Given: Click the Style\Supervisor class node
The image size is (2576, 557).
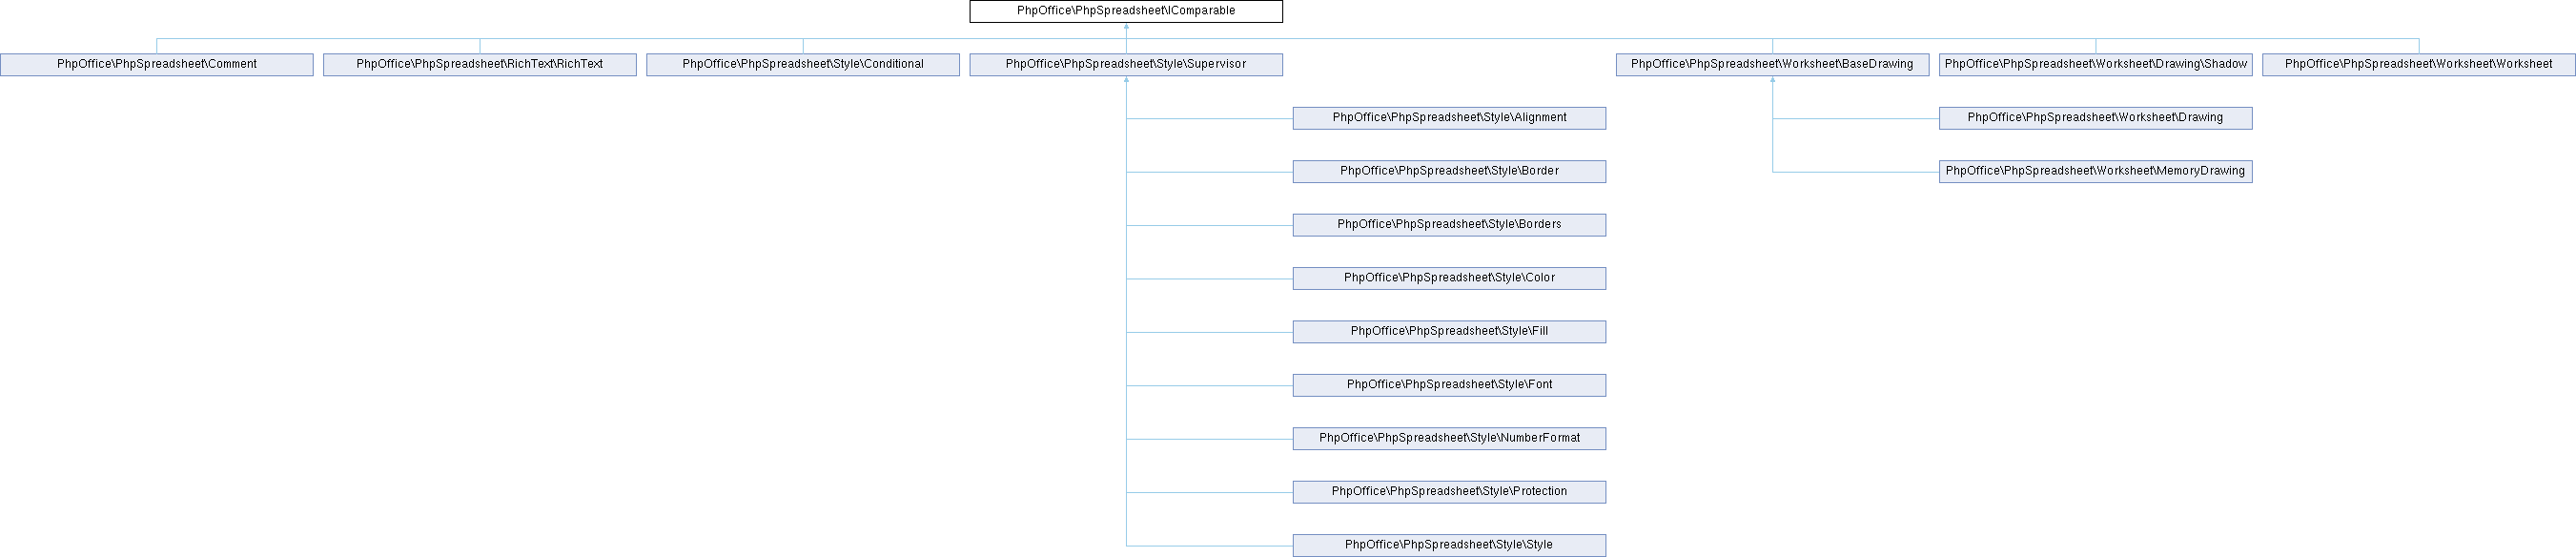Looking at the screenshot, I should [1125, 64].
